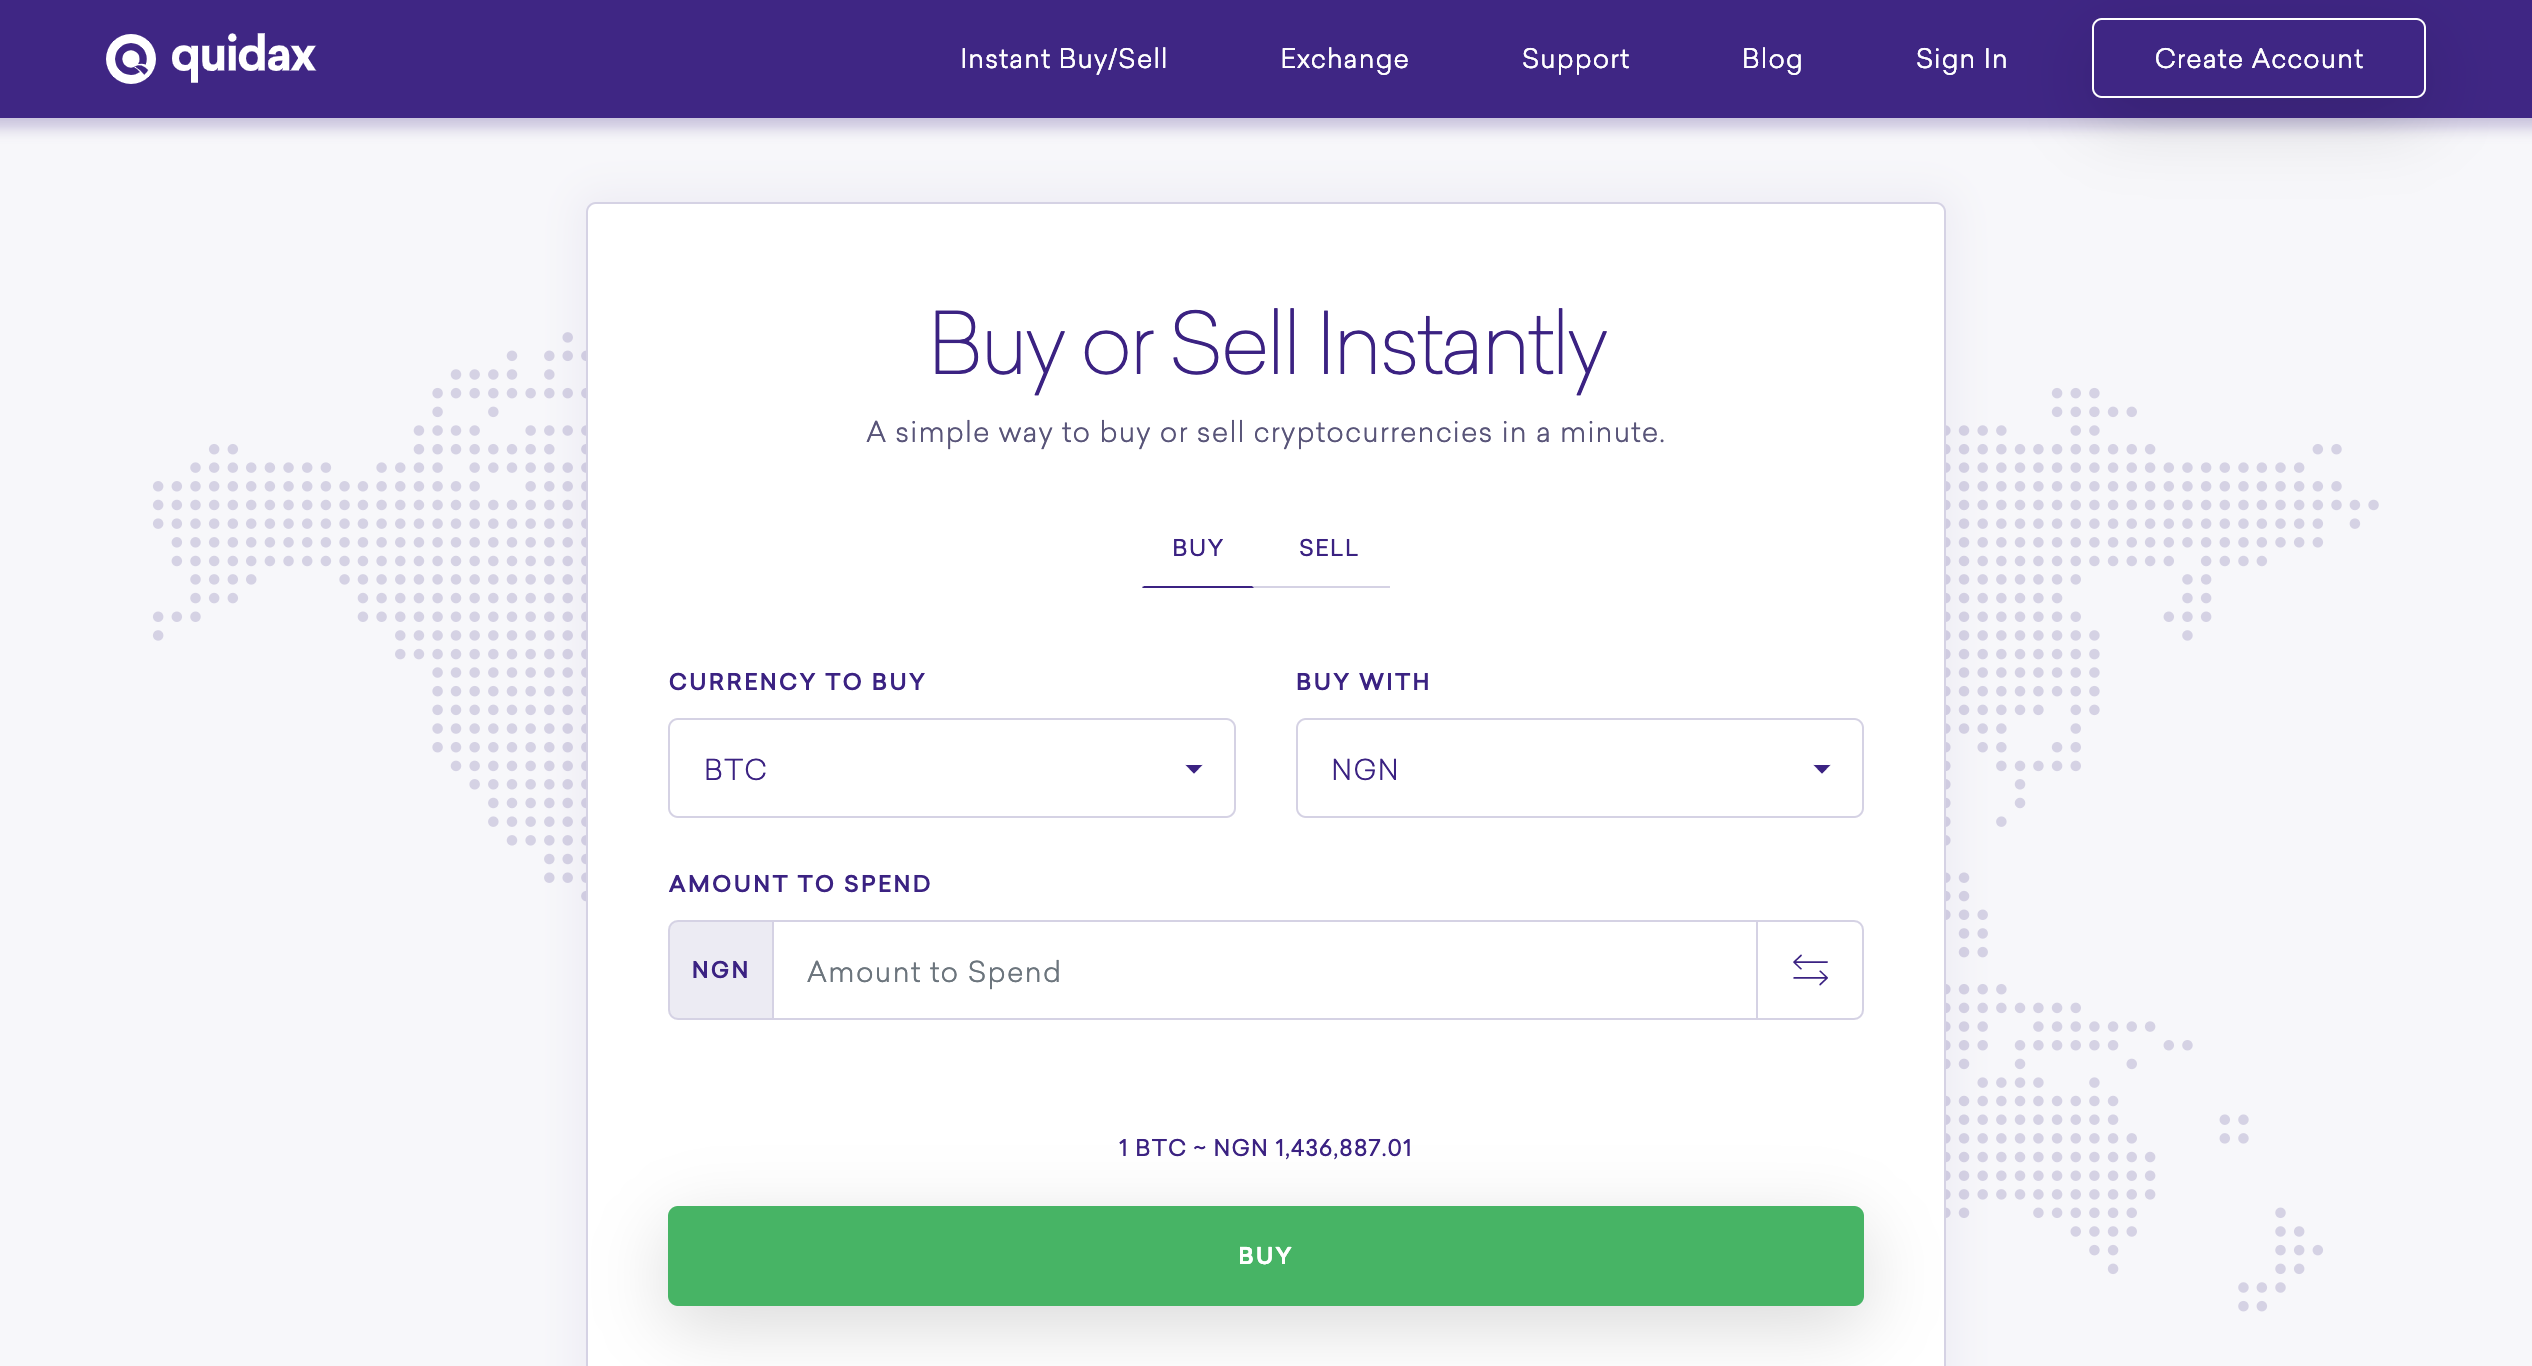Go to the Exchange page

(1344, 59)
